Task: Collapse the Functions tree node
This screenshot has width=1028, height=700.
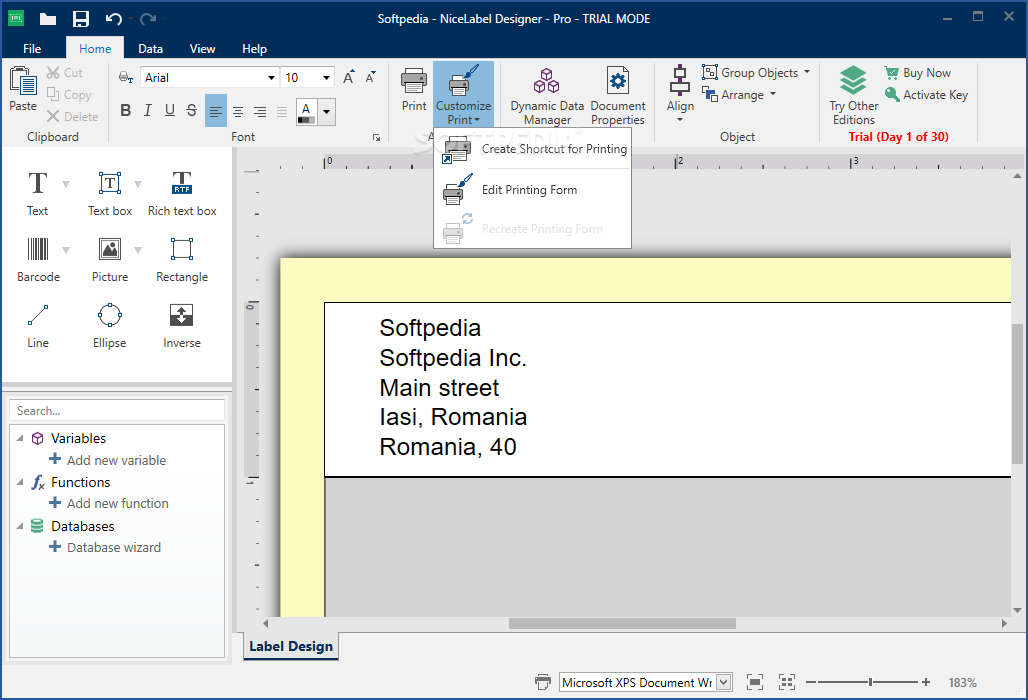Action: 20,482
